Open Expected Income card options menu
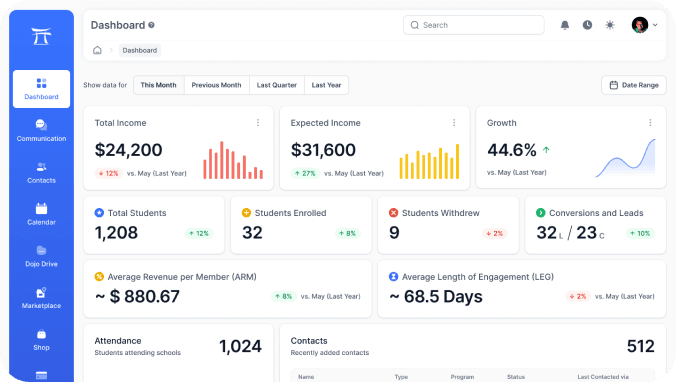Image resolution: width=676 pixels, height=382 pixels. tap(454, 123)
